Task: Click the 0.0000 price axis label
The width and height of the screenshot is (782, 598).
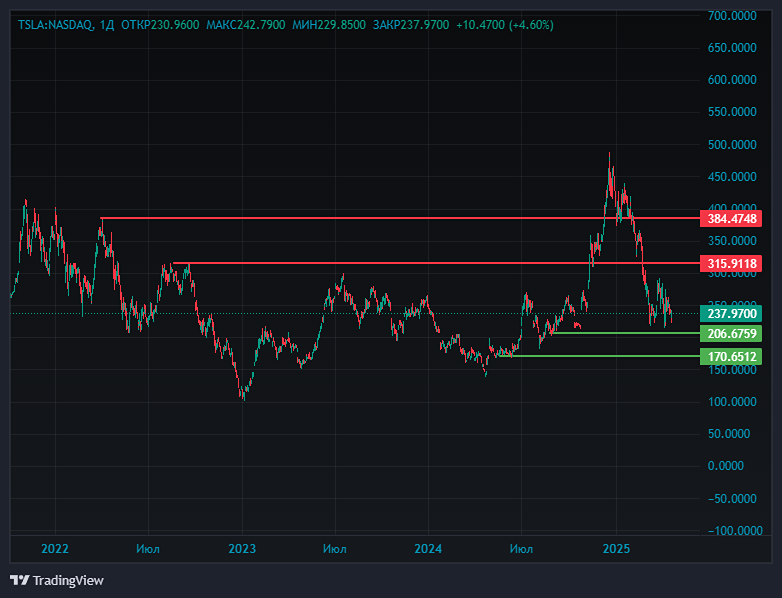Action: click(x=726, y=466)
